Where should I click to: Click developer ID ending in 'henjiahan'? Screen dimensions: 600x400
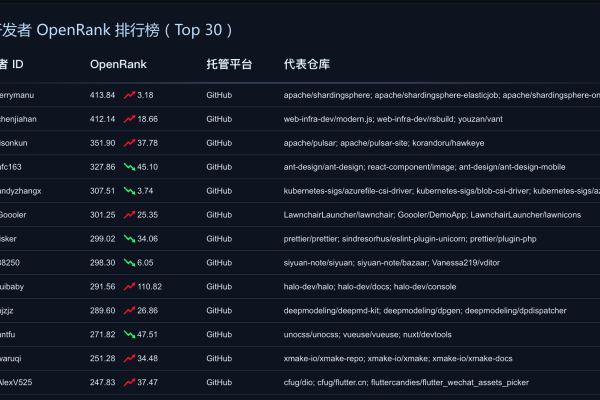coord(18,119)
